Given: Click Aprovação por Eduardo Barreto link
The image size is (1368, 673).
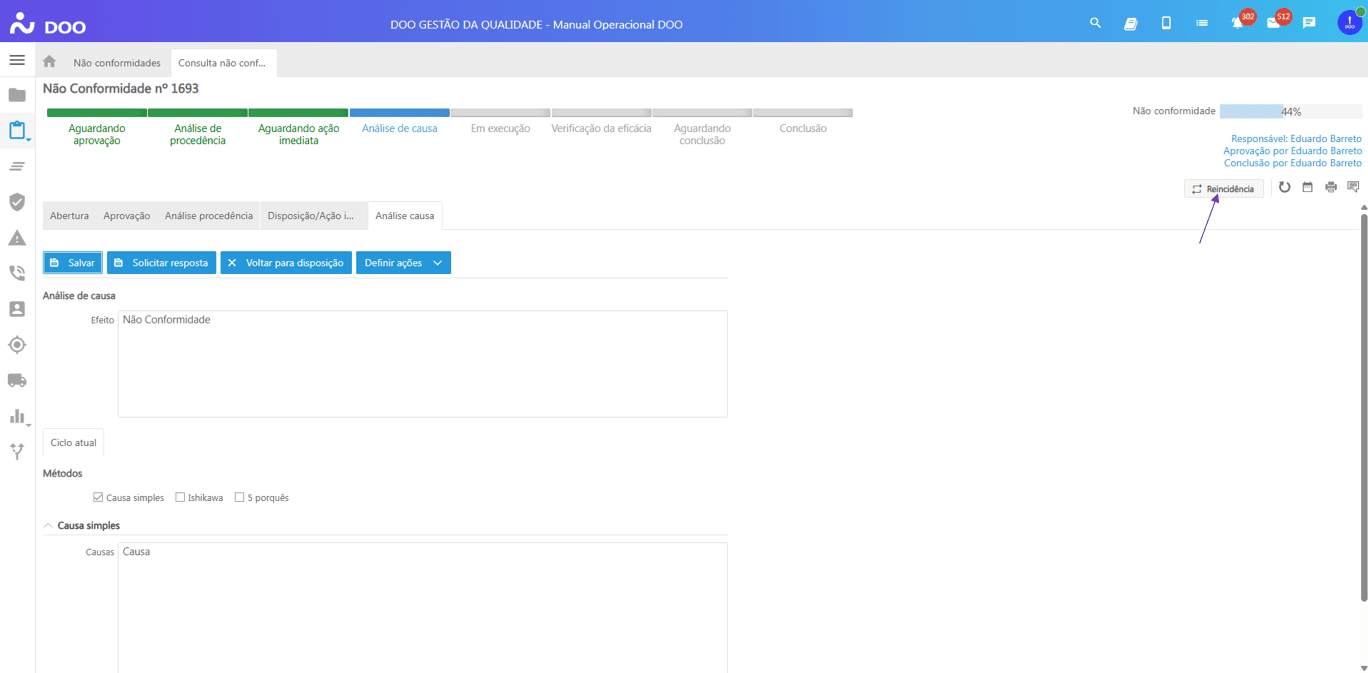Looking at the screenshot, I should click(x=1292, y=151).
